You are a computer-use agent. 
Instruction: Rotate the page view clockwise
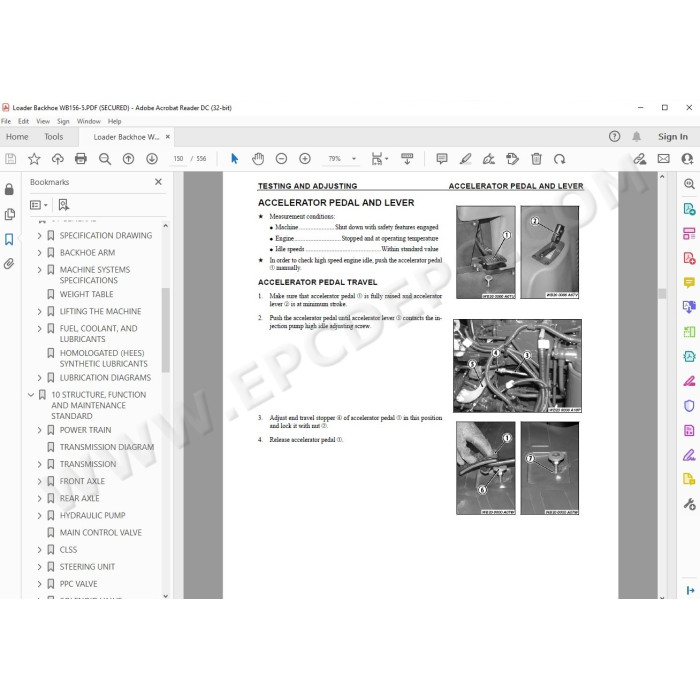[x=559, y=158]
